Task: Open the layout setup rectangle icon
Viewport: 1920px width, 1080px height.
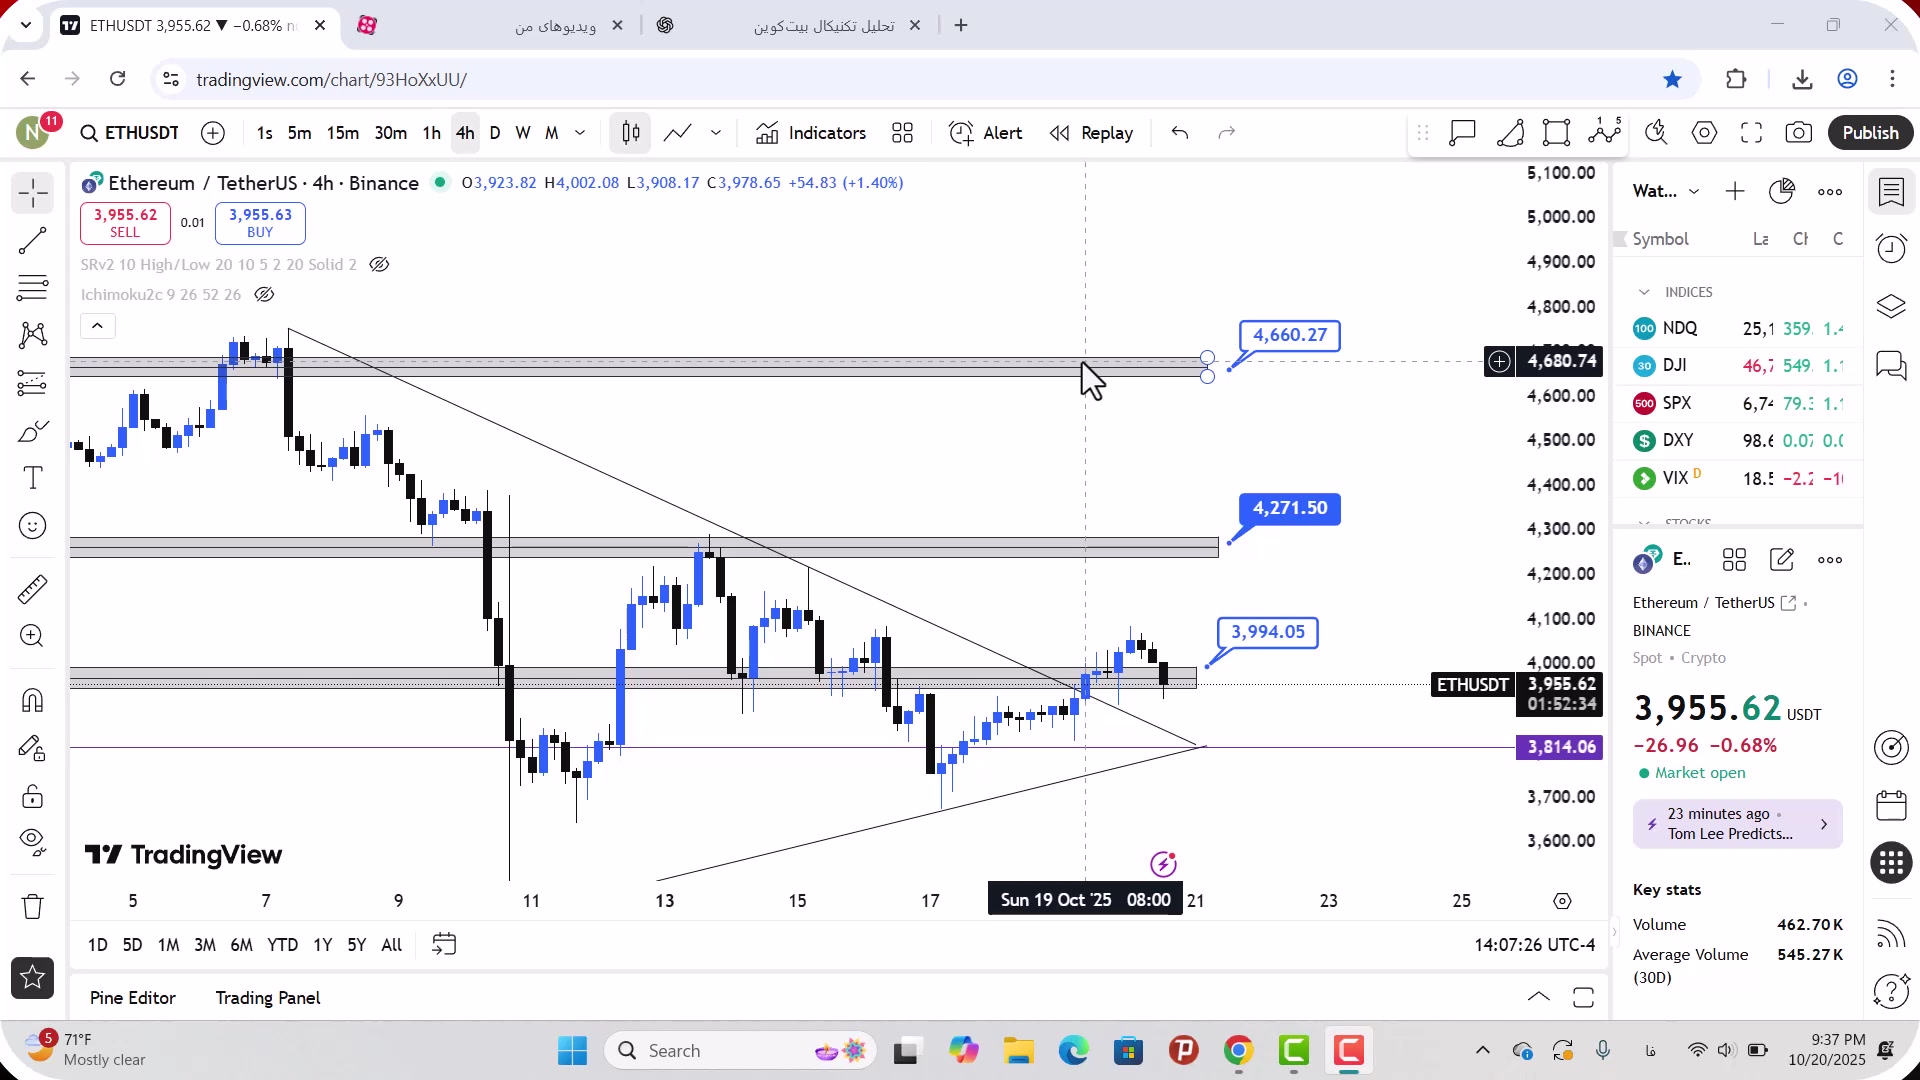Action: tap(1557, 133)
